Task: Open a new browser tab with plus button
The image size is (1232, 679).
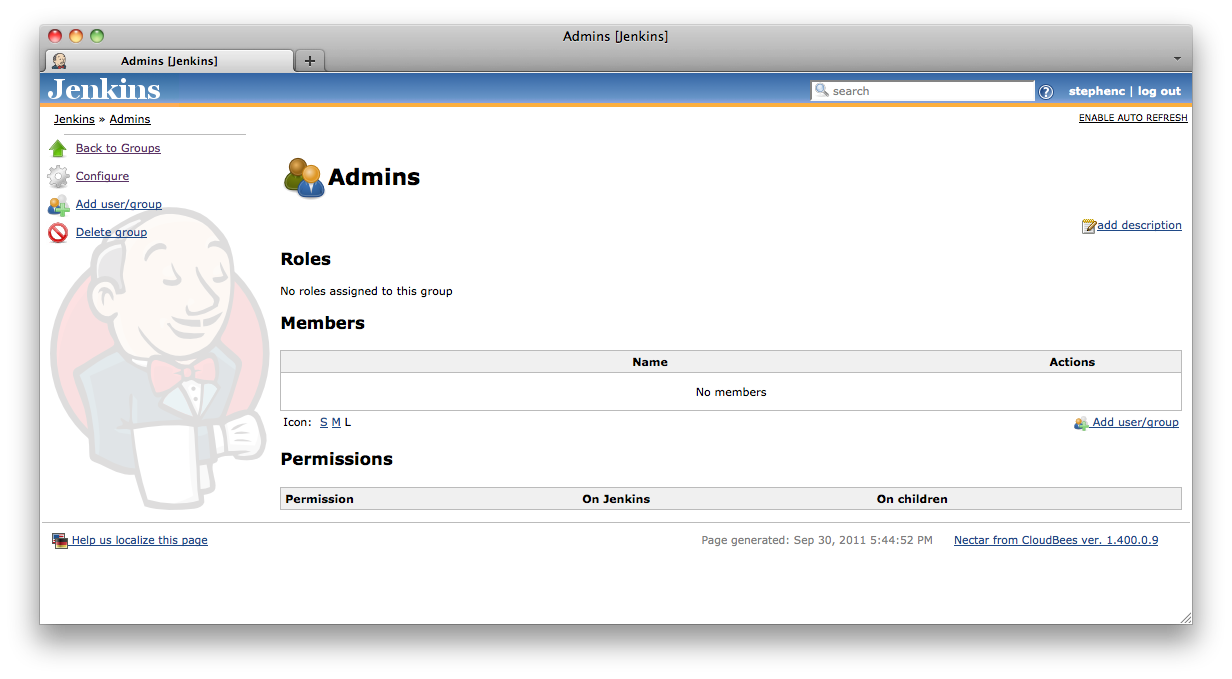Action: (310, 61)
